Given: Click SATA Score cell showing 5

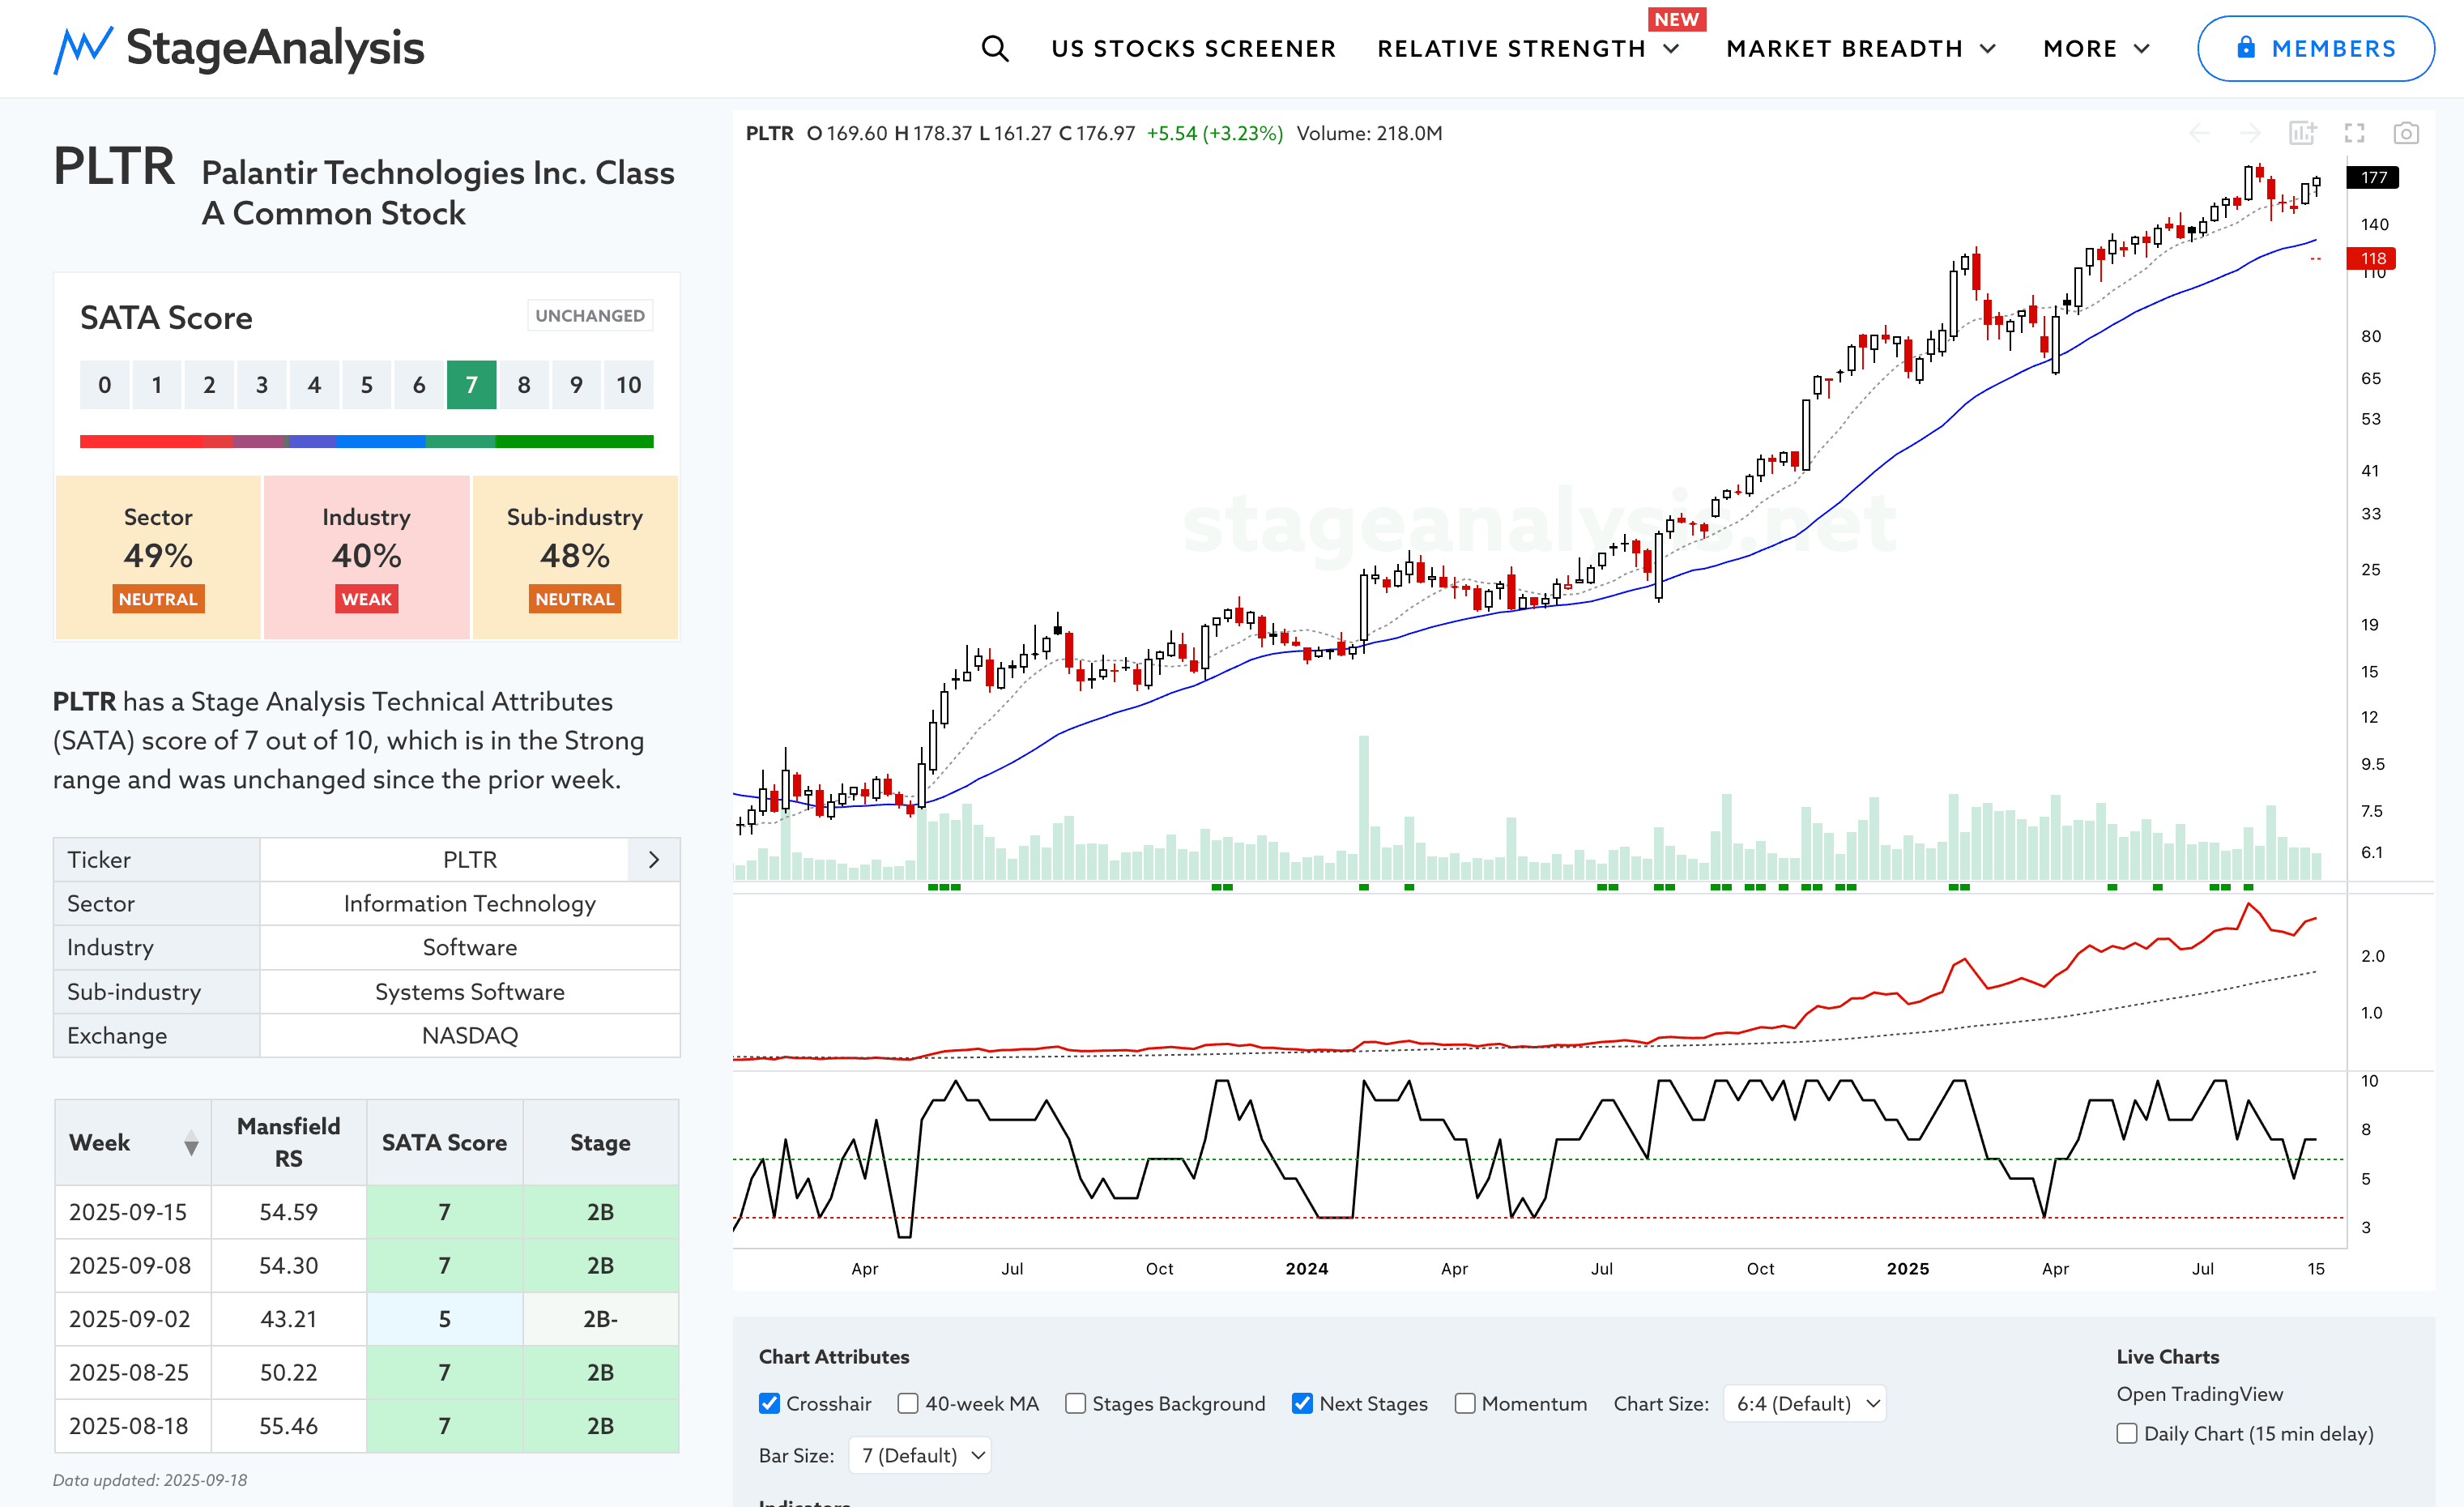Looking at the screenshot, I should pyautogui.click(x=444, y=1319).
